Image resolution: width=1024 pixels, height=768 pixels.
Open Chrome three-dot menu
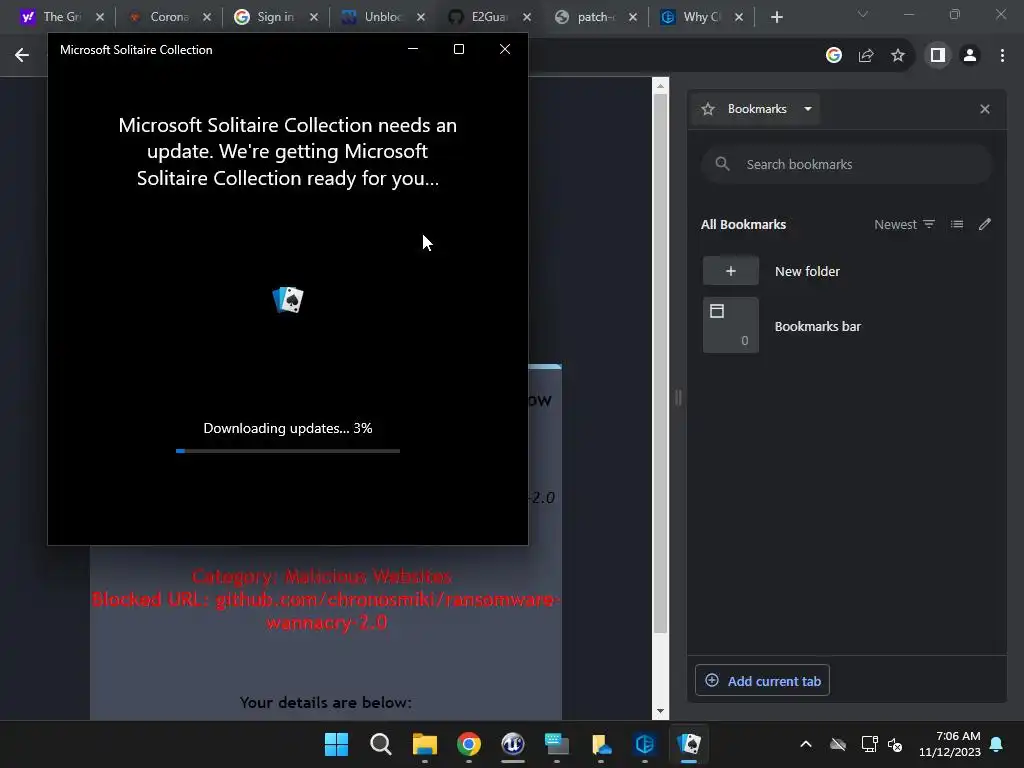[x=1002, y=56]
